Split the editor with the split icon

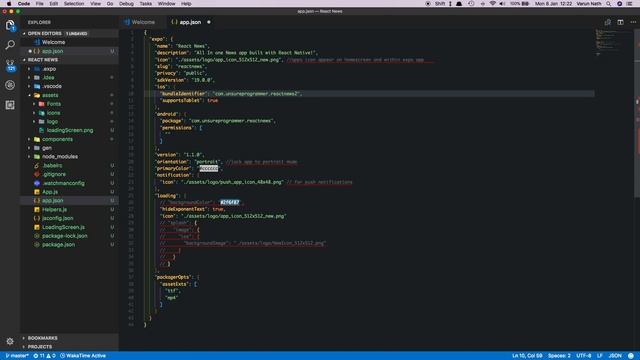point(620,22)
